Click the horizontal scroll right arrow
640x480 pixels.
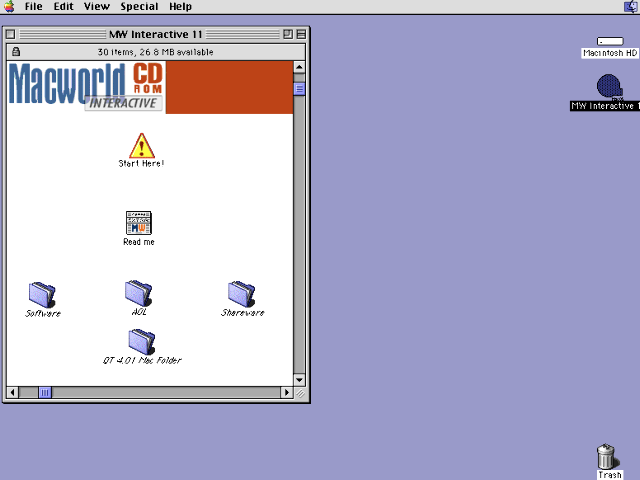[x=287, y=393]
